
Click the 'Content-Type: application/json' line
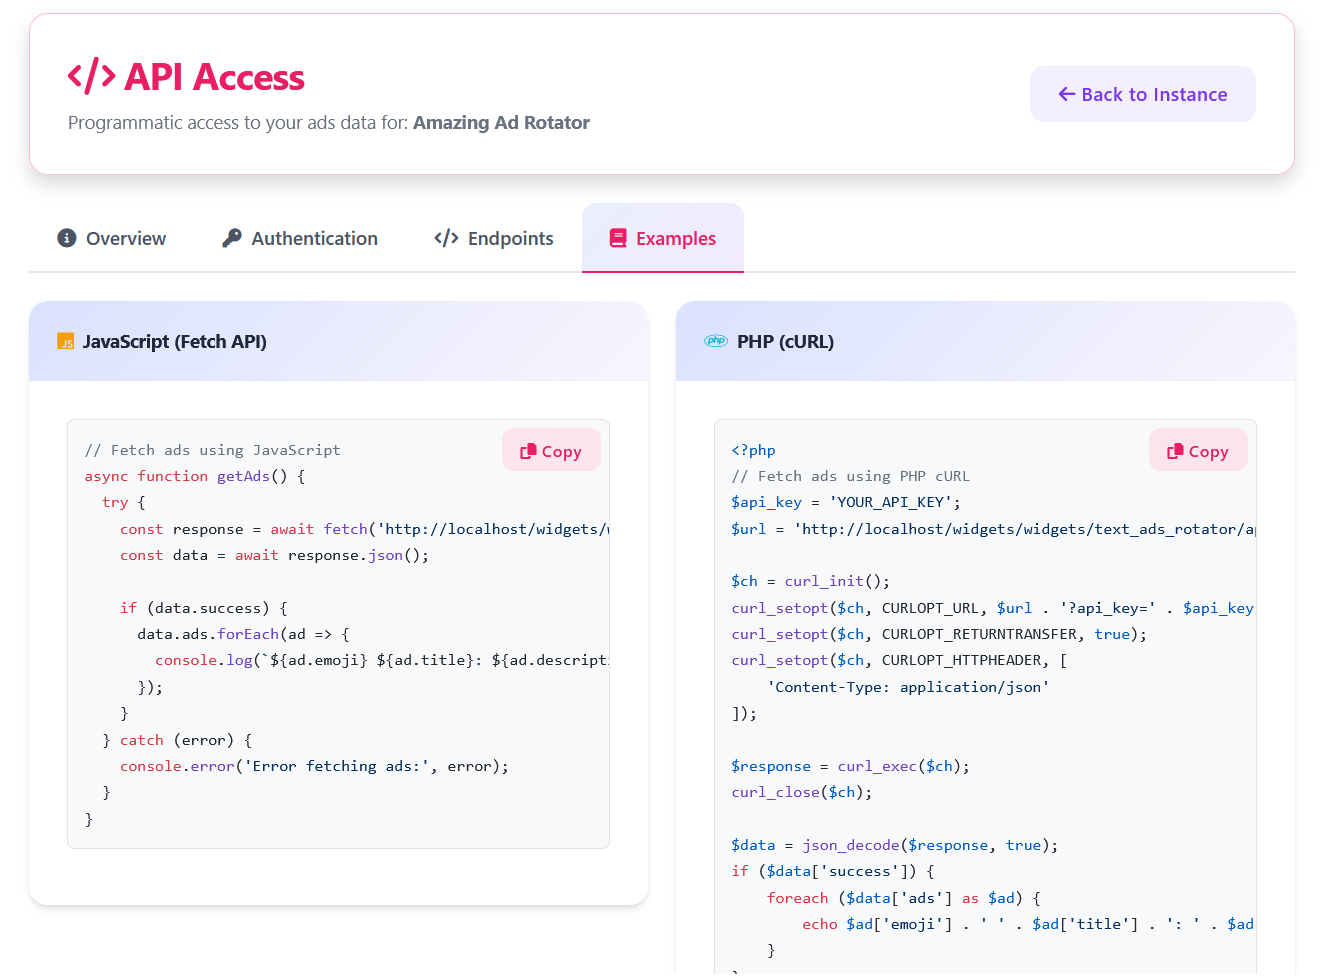[908, 687]
